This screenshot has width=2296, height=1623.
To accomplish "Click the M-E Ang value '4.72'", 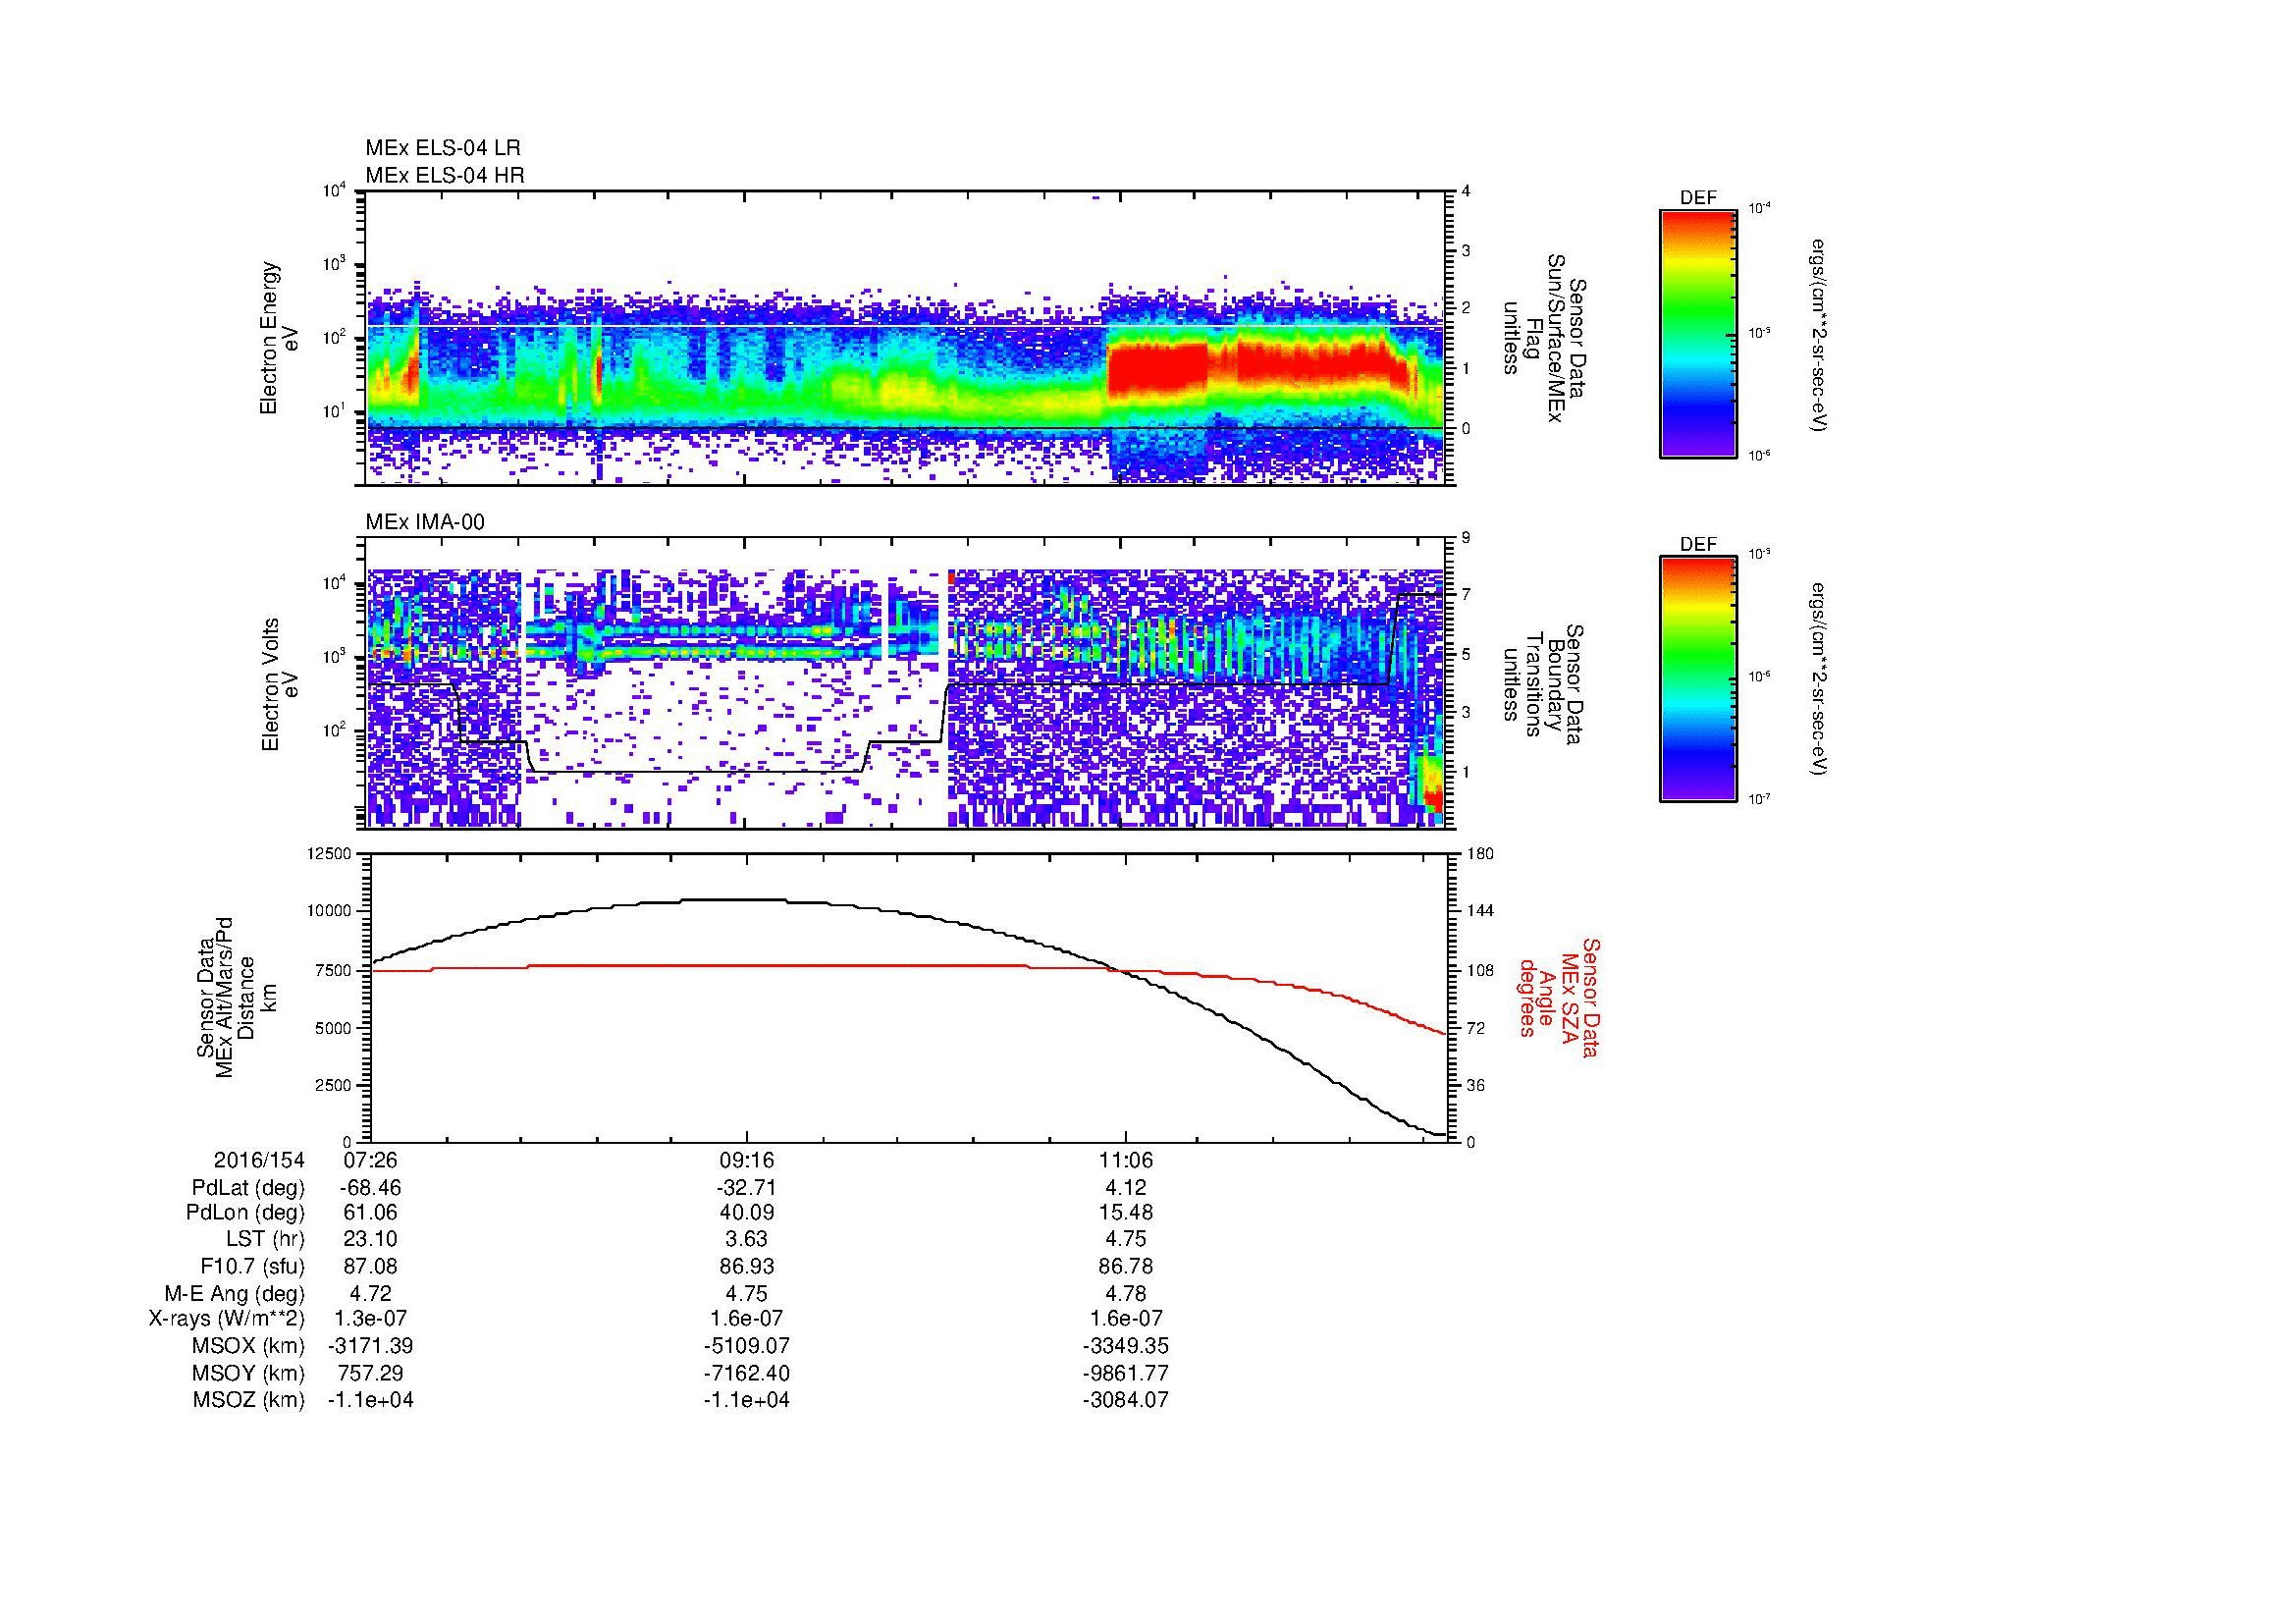I will 370,1294.
